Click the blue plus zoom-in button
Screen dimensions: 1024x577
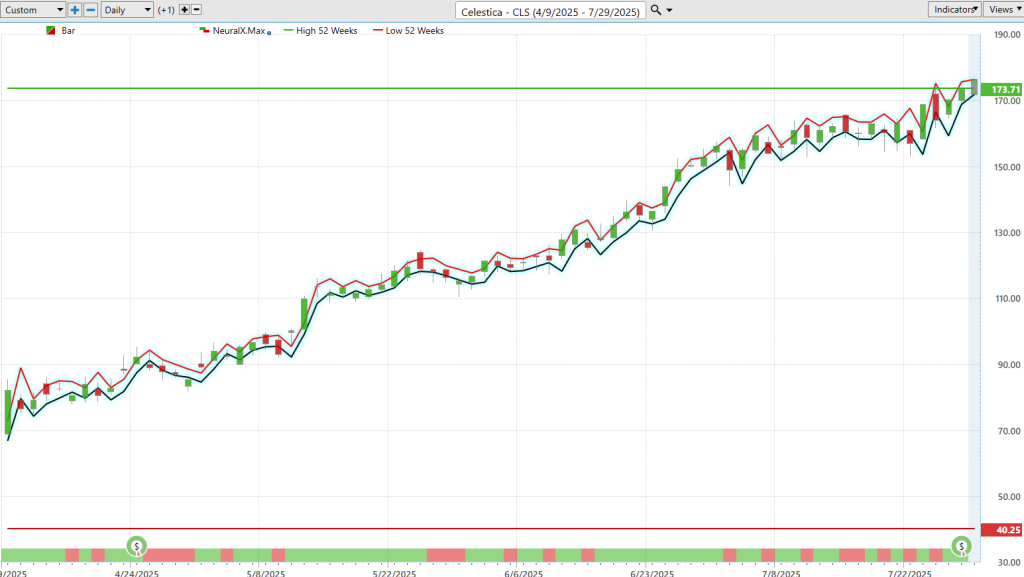75,10
